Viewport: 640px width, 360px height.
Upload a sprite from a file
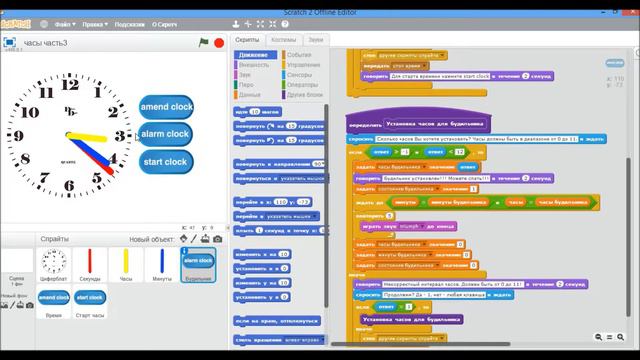pyautogui.click(x=205, y=238)
